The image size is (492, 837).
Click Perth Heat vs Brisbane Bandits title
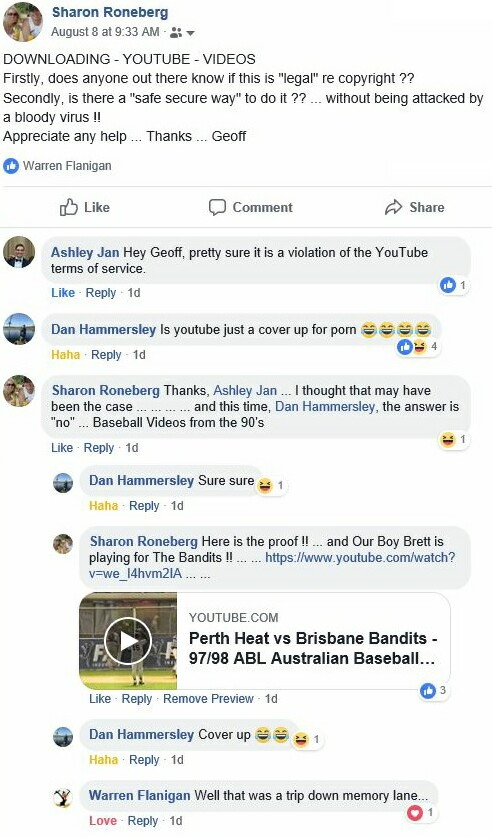click(x=313, y=648)
